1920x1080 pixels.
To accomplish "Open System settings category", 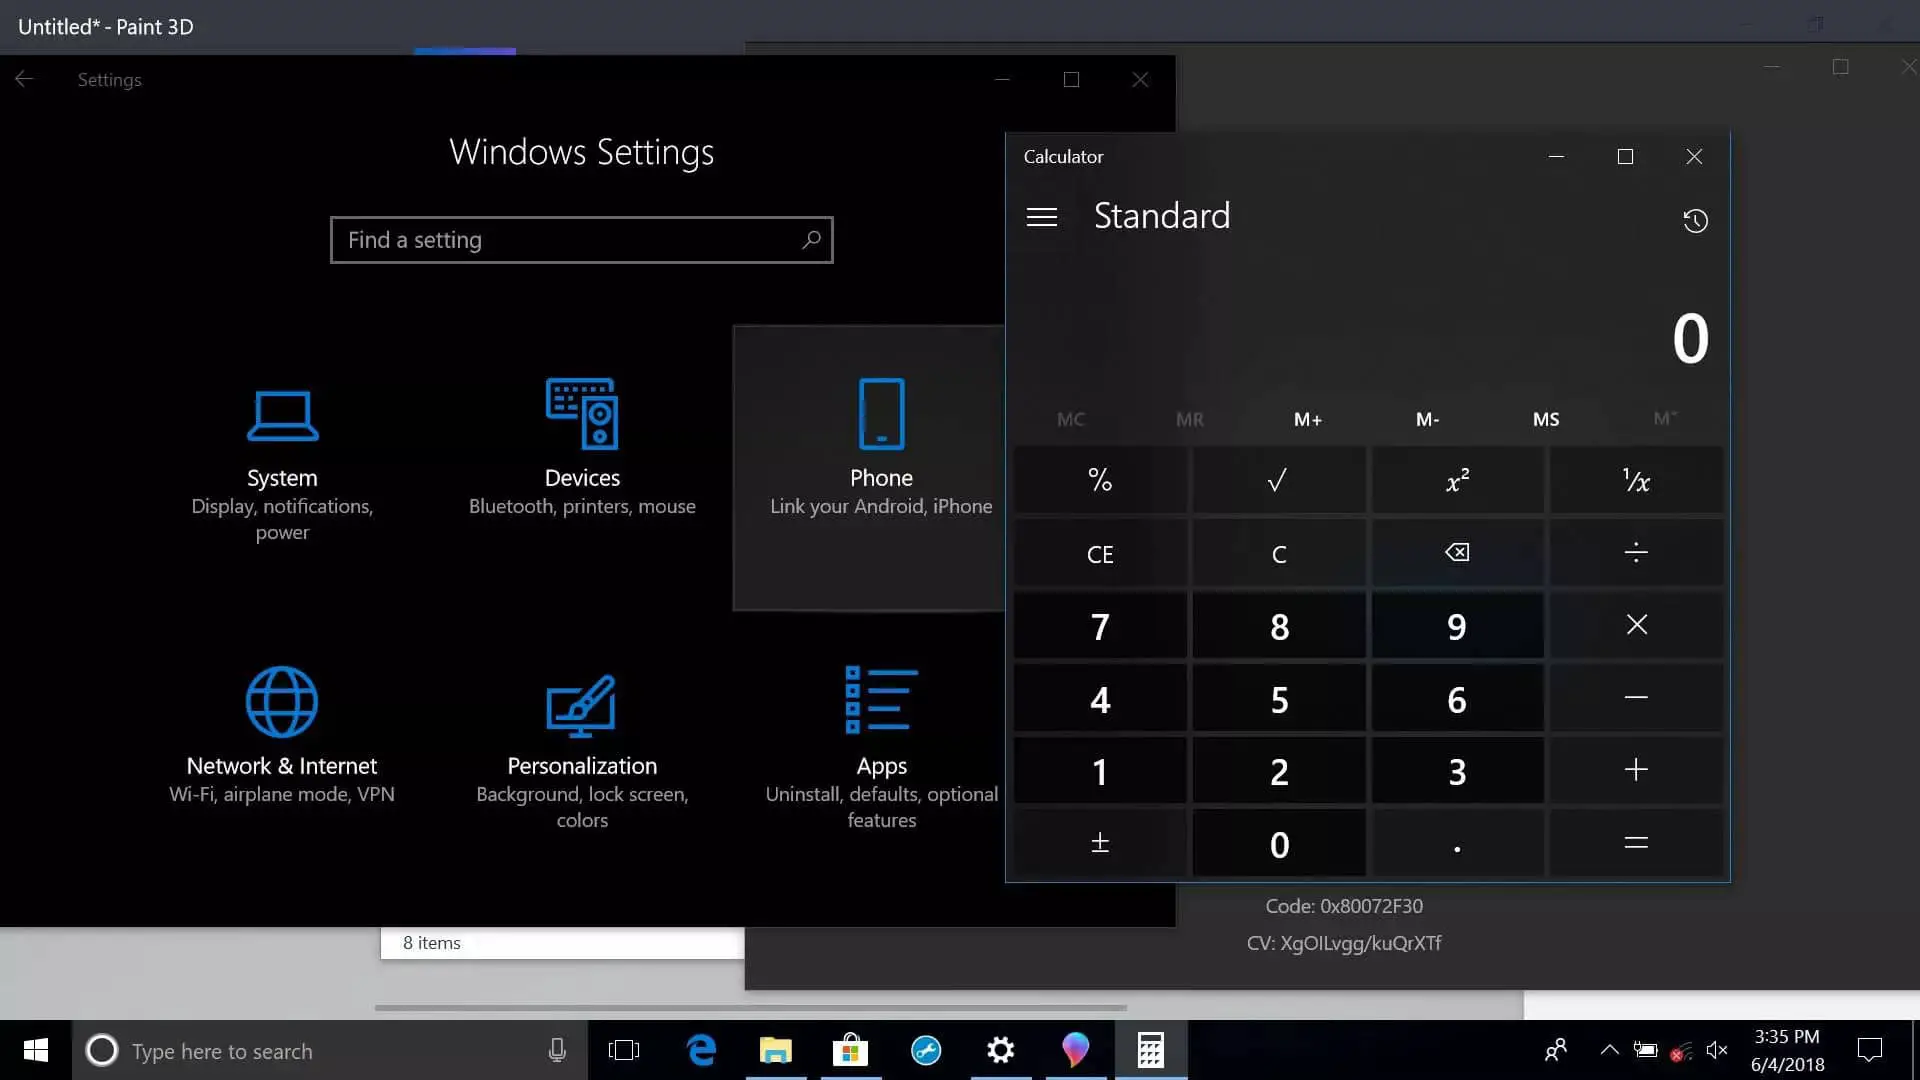I will point(282,466).
